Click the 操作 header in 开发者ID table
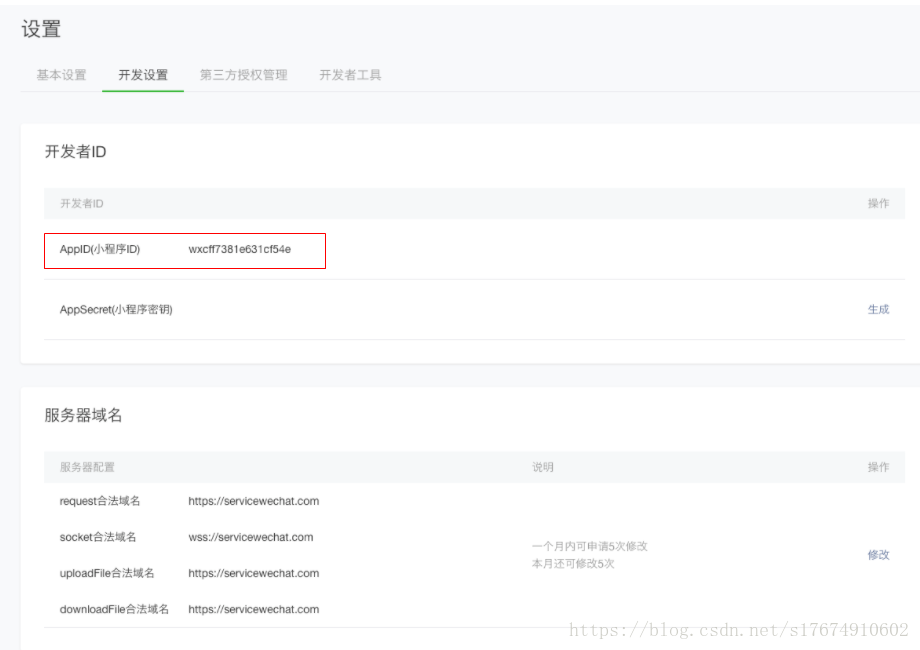 878,204
